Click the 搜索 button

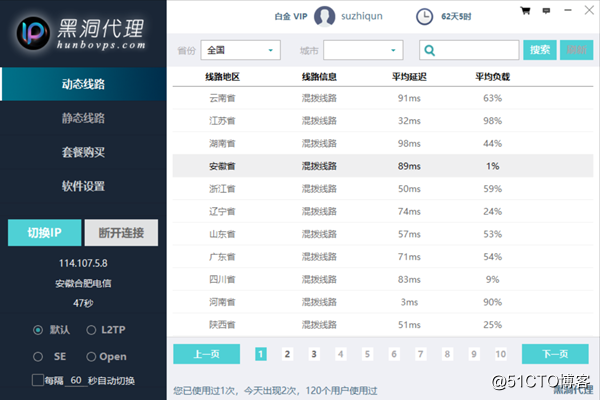(540, 50)
